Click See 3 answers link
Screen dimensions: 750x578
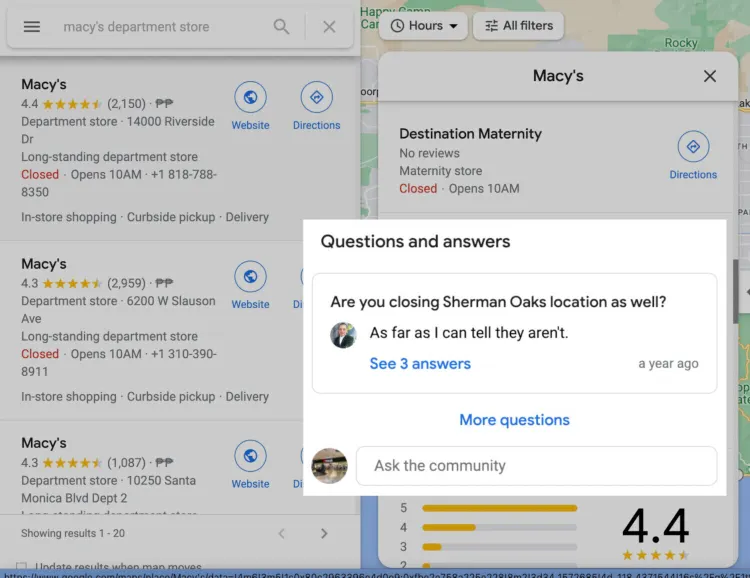[x=420, y=364]
